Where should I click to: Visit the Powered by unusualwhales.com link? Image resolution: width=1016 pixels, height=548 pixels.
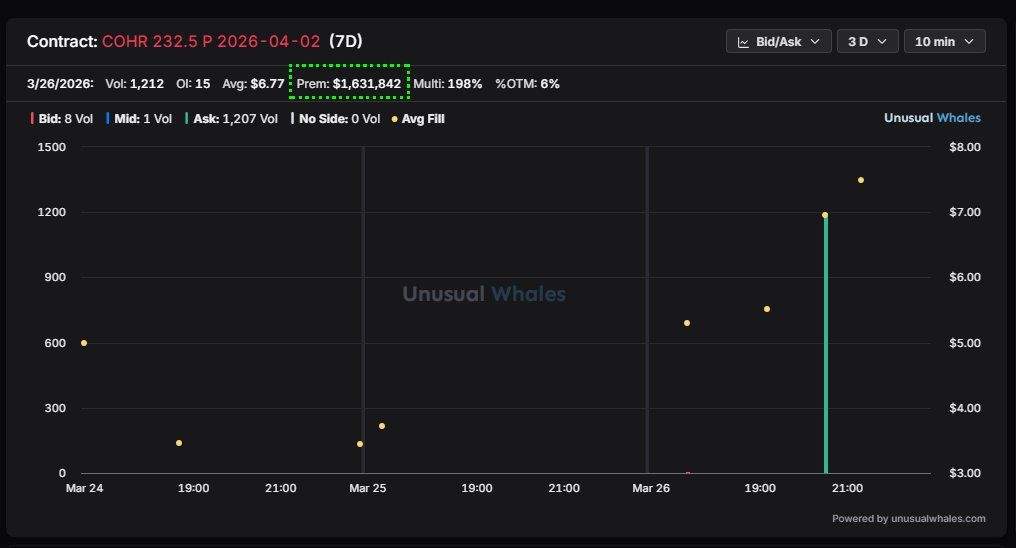point(908,518)
